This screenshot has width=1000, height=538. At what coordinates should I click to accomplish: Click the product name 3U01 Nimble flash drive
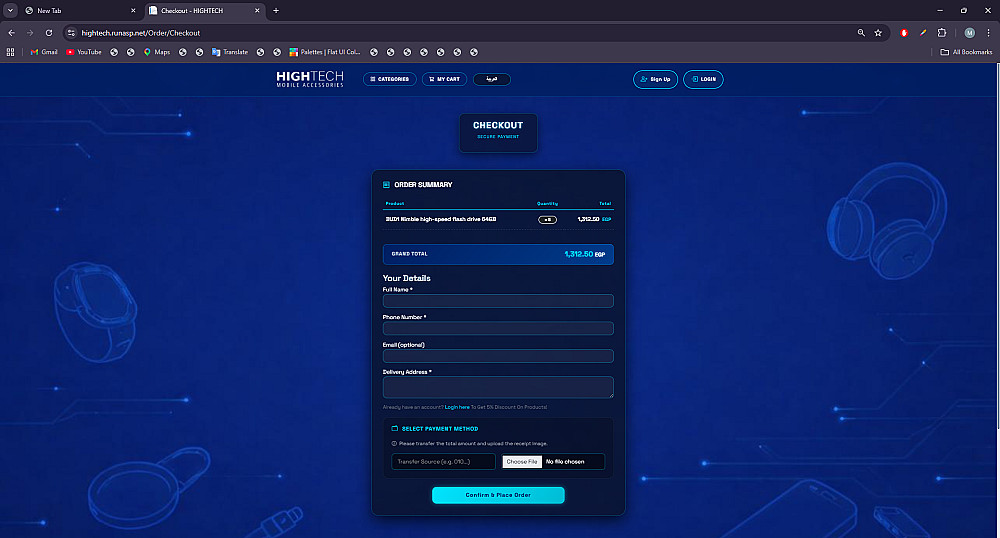pos(441,219)
